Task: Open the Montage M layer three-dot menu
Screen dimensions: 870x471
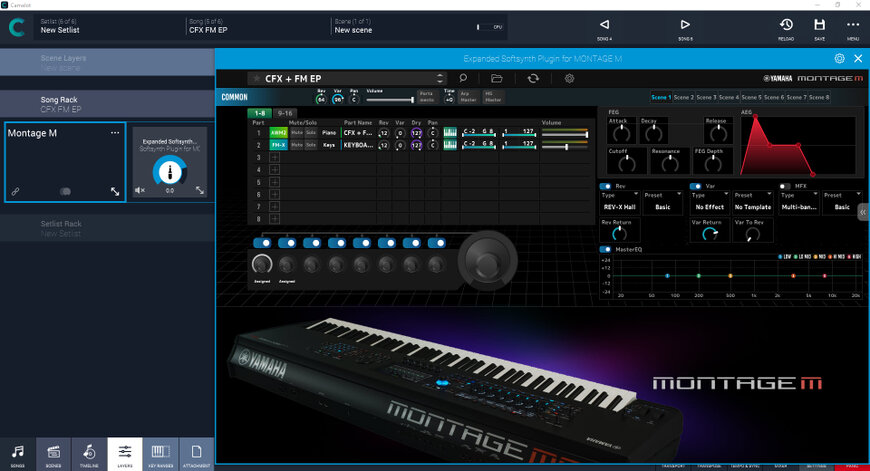Action: [x=115, y=132]
